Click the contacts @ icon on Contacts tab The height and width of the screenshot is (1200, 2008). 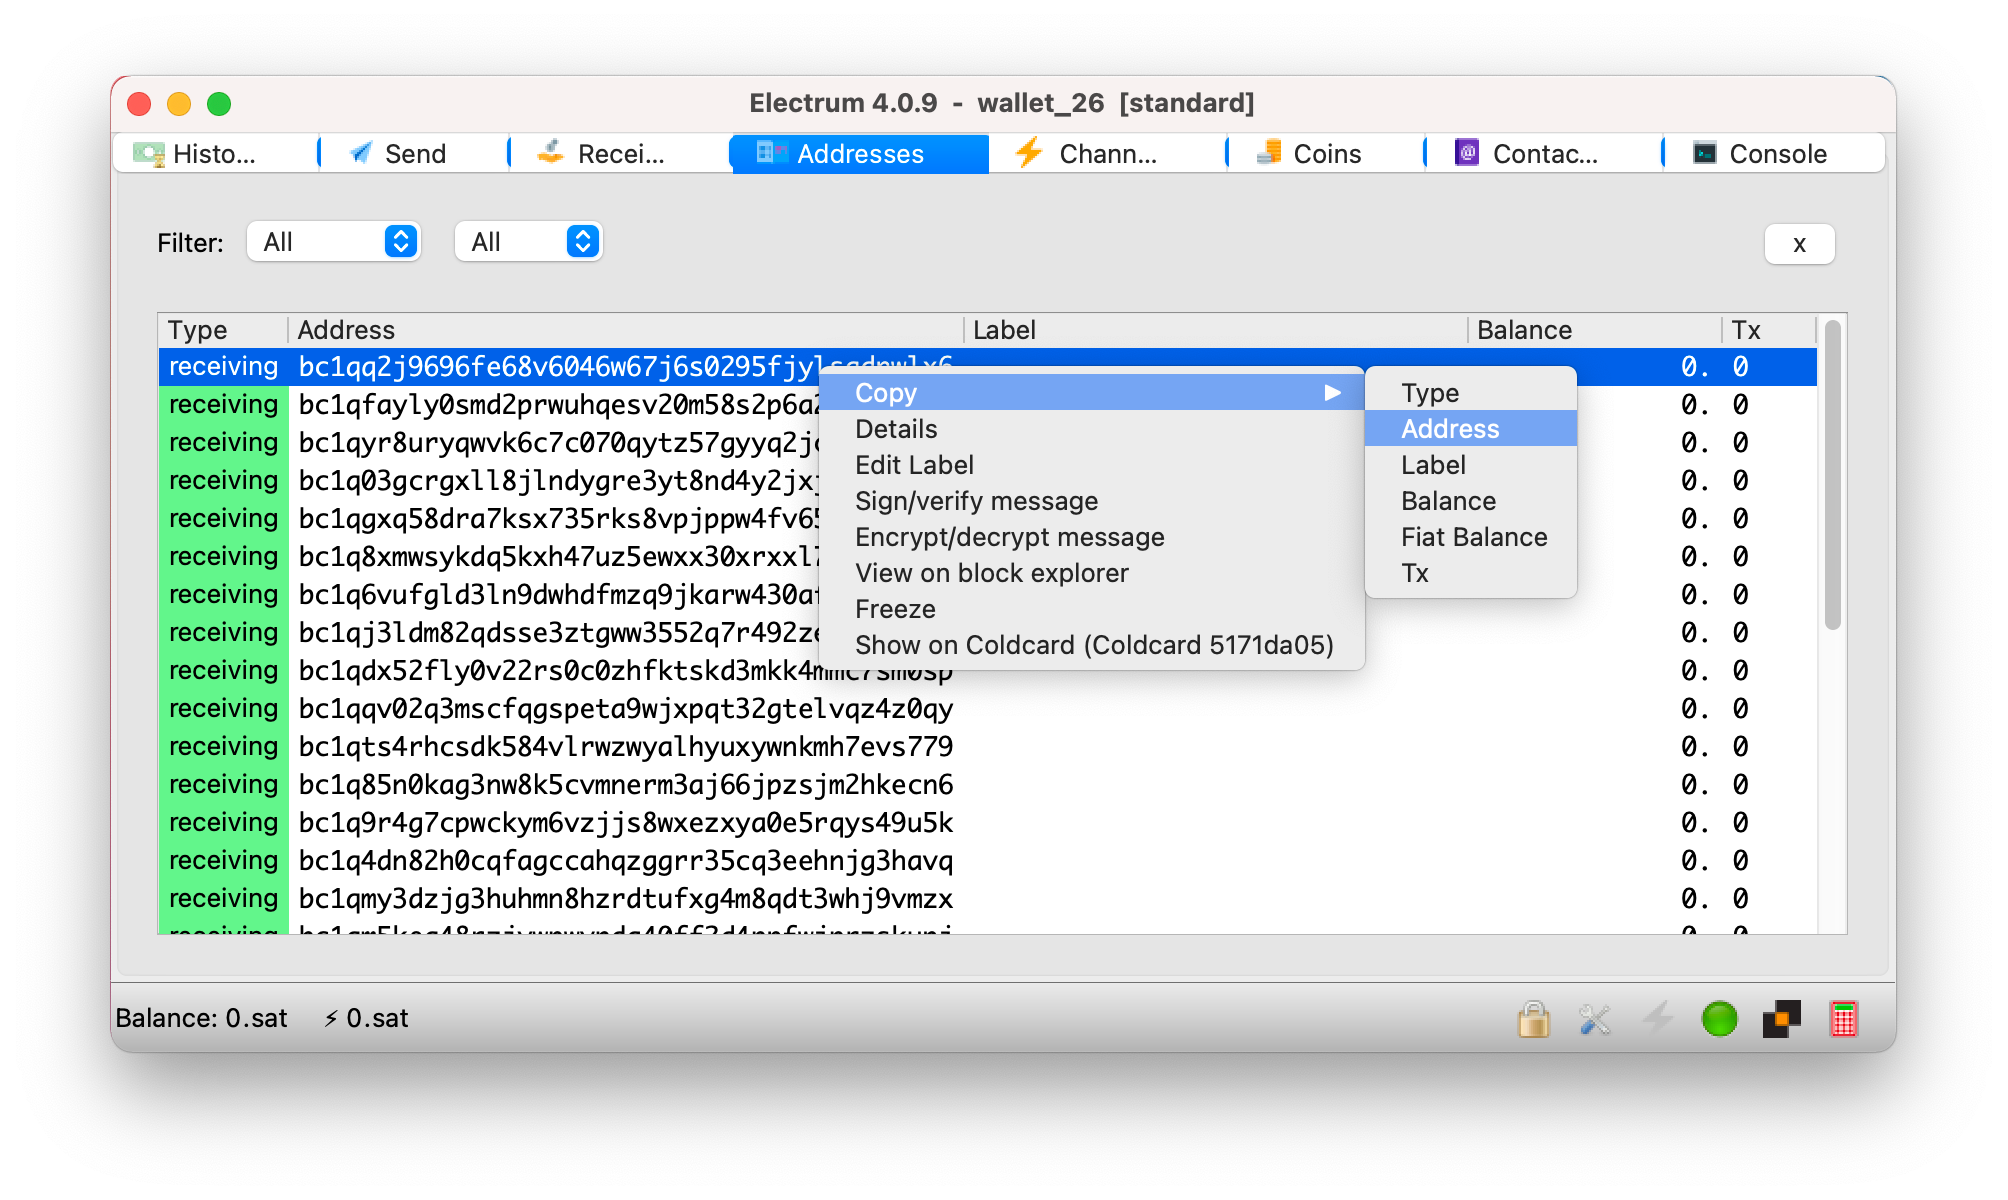[1467, 152]
